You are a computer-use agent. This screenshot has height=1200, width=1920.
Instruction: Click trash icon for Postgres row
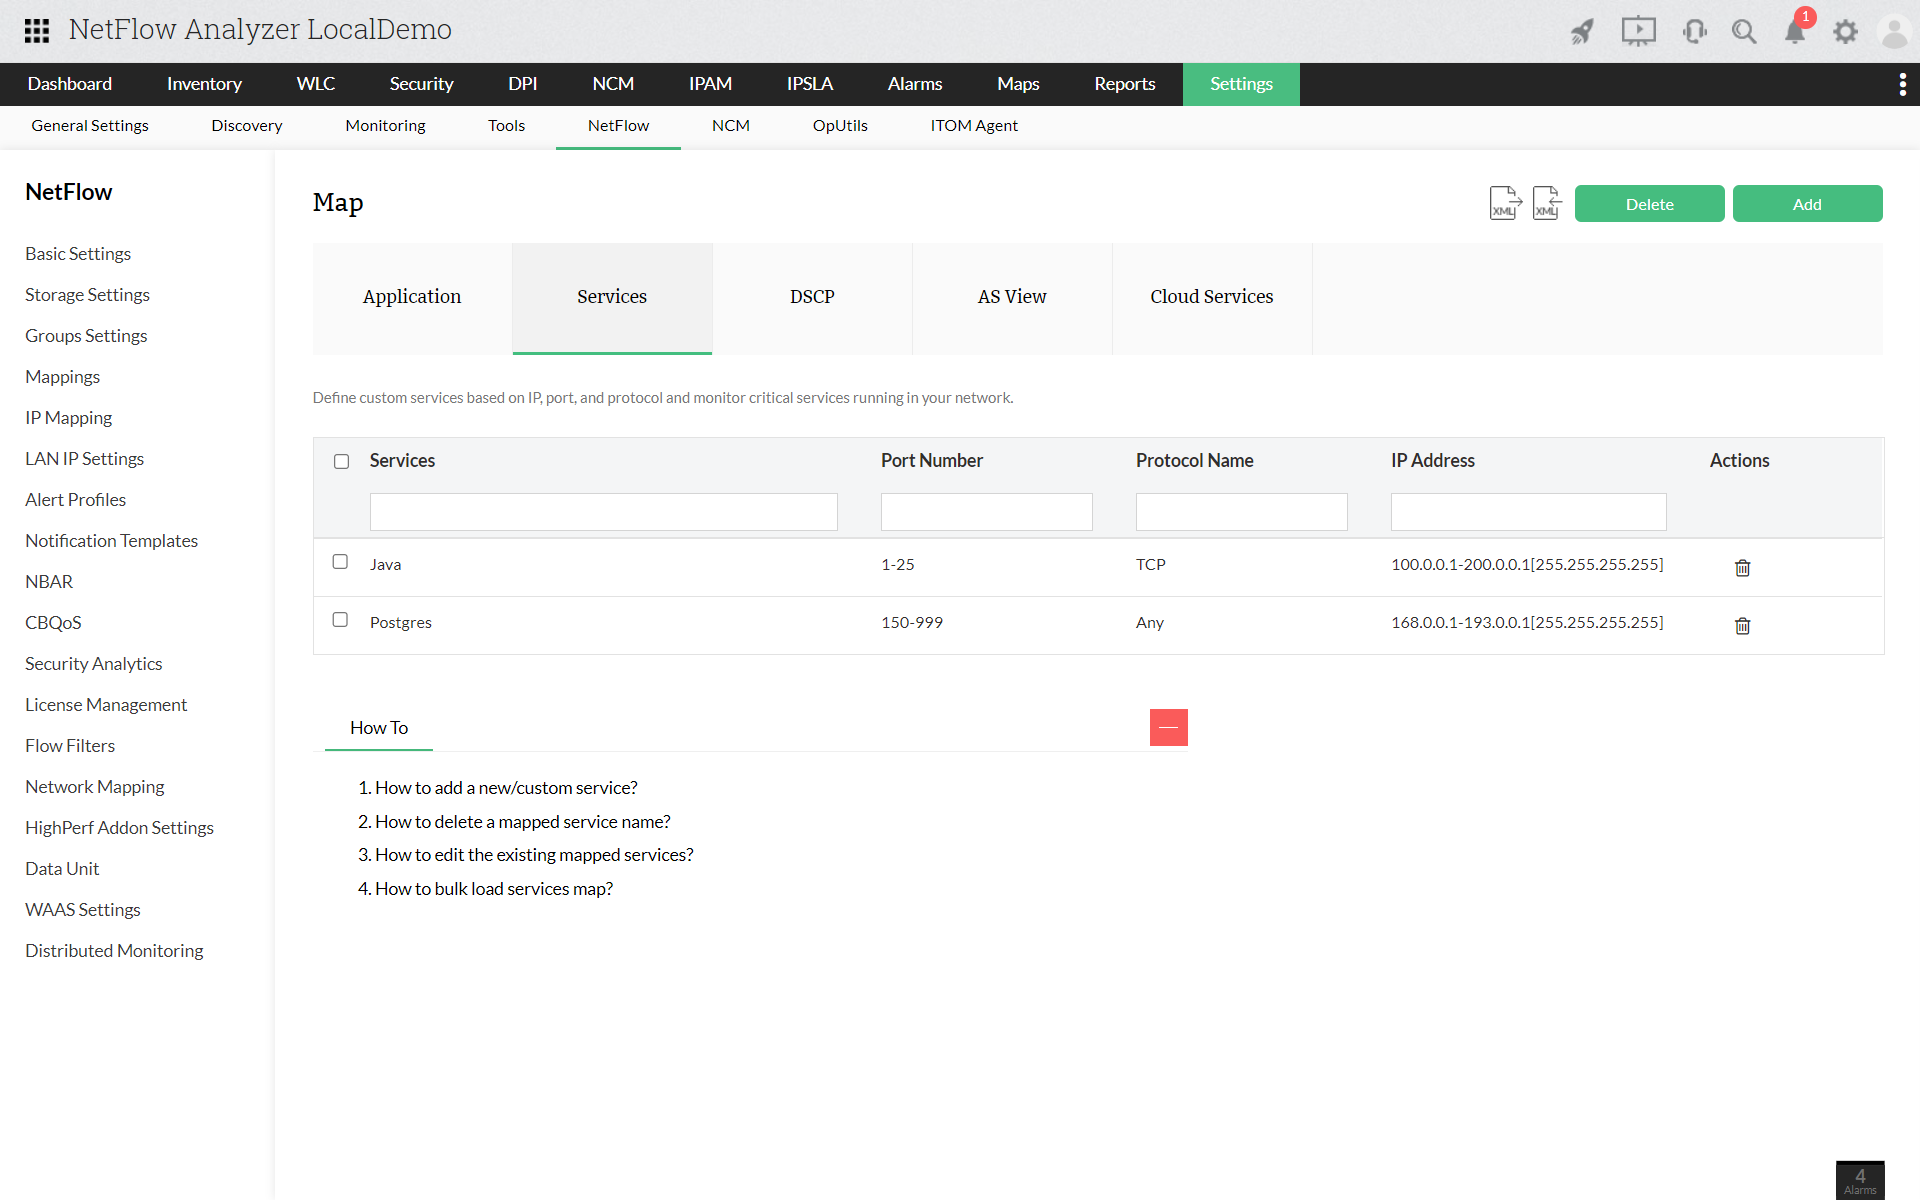click(x=1742, y=625)
